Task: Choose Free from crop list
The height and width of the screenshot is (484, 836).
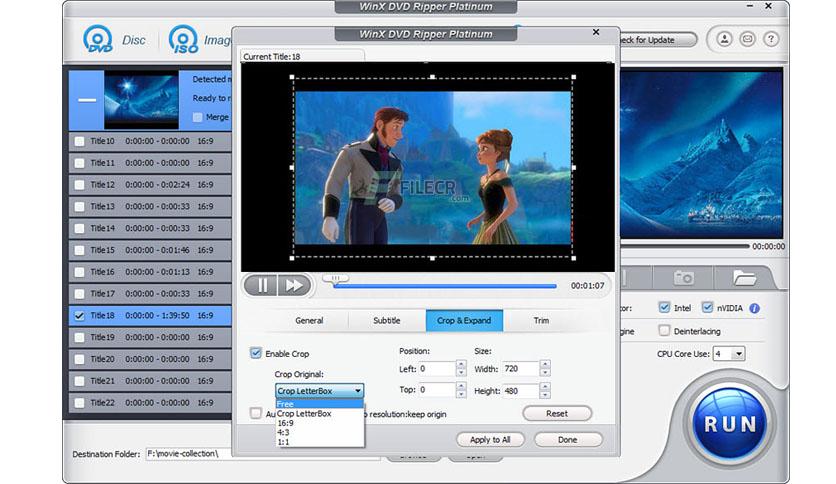Action: point(319,404)
